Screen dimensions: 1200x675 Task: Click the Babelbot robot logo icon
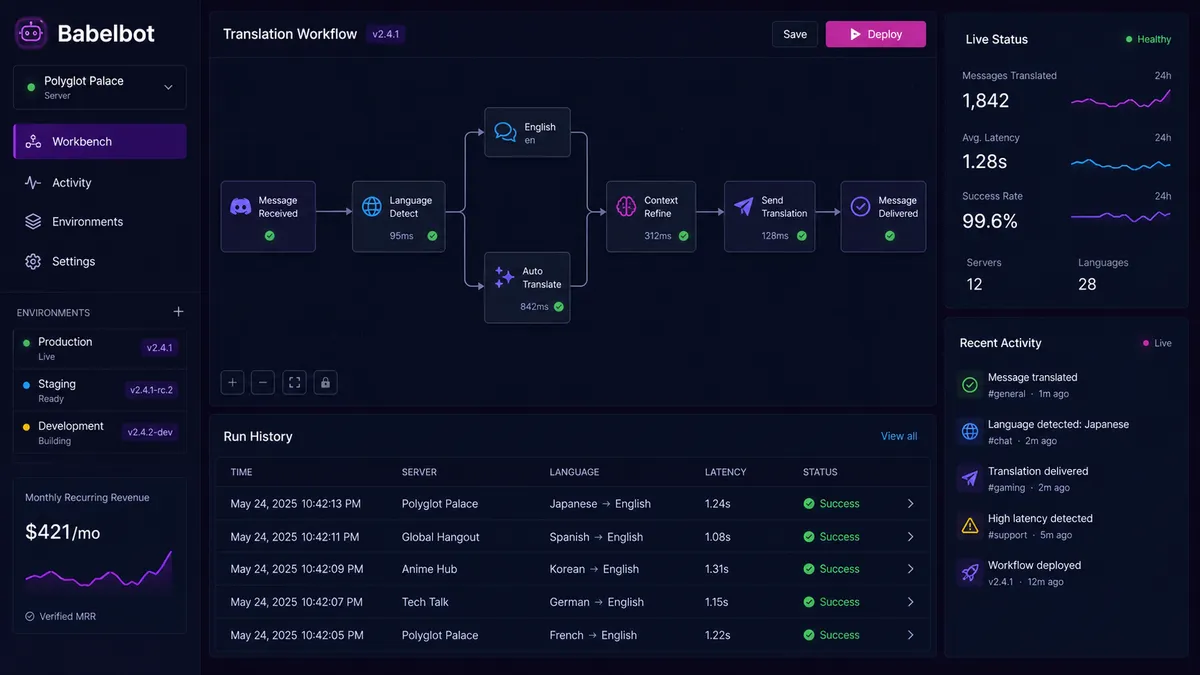[x=31, y=33]
